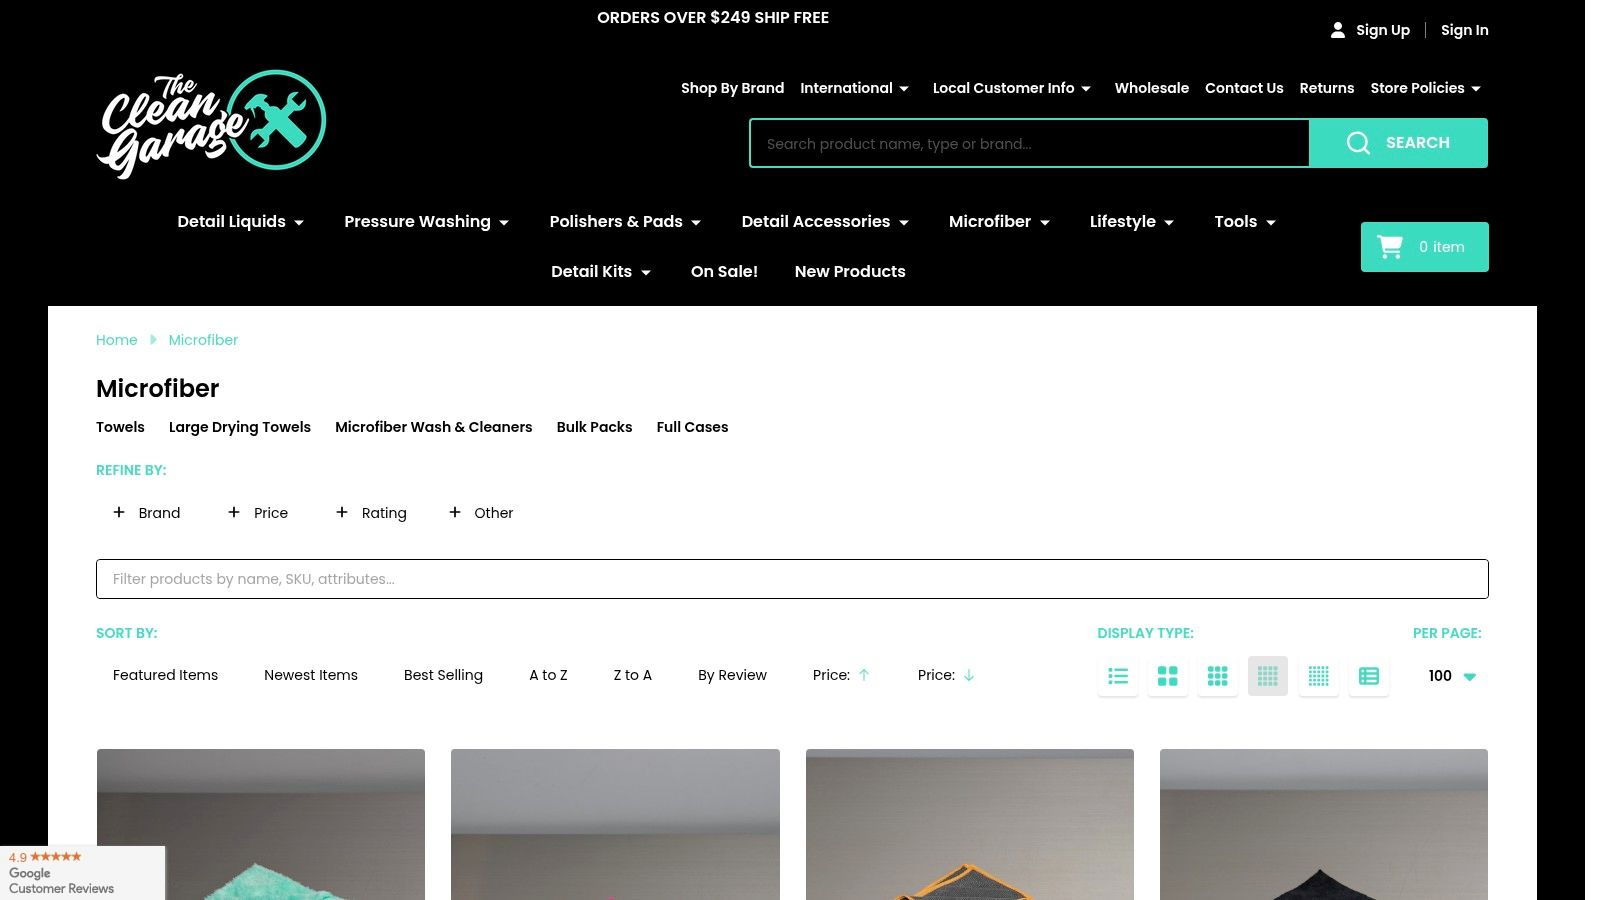Image resolution: width=1600 pixels, height=900 pixels.
Task: View New Products page
Action: click(850, 272)
